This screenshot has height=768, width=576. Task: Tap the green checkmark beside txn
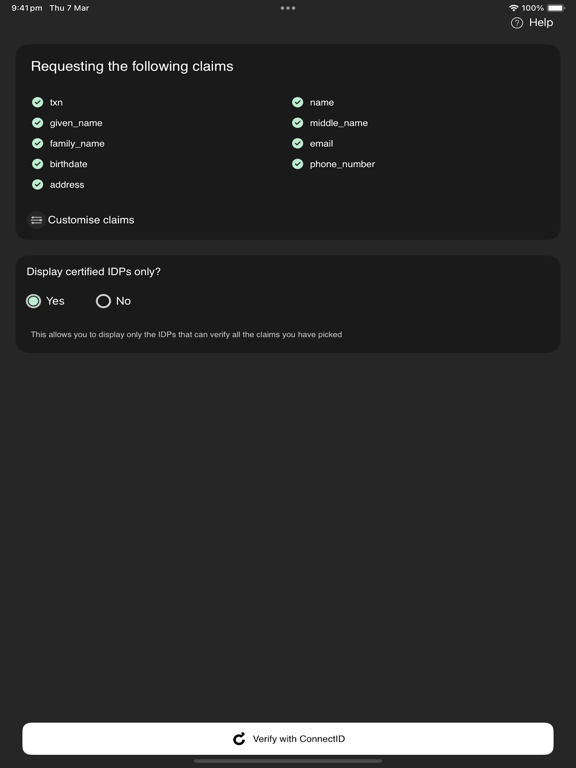click(38, 102)
